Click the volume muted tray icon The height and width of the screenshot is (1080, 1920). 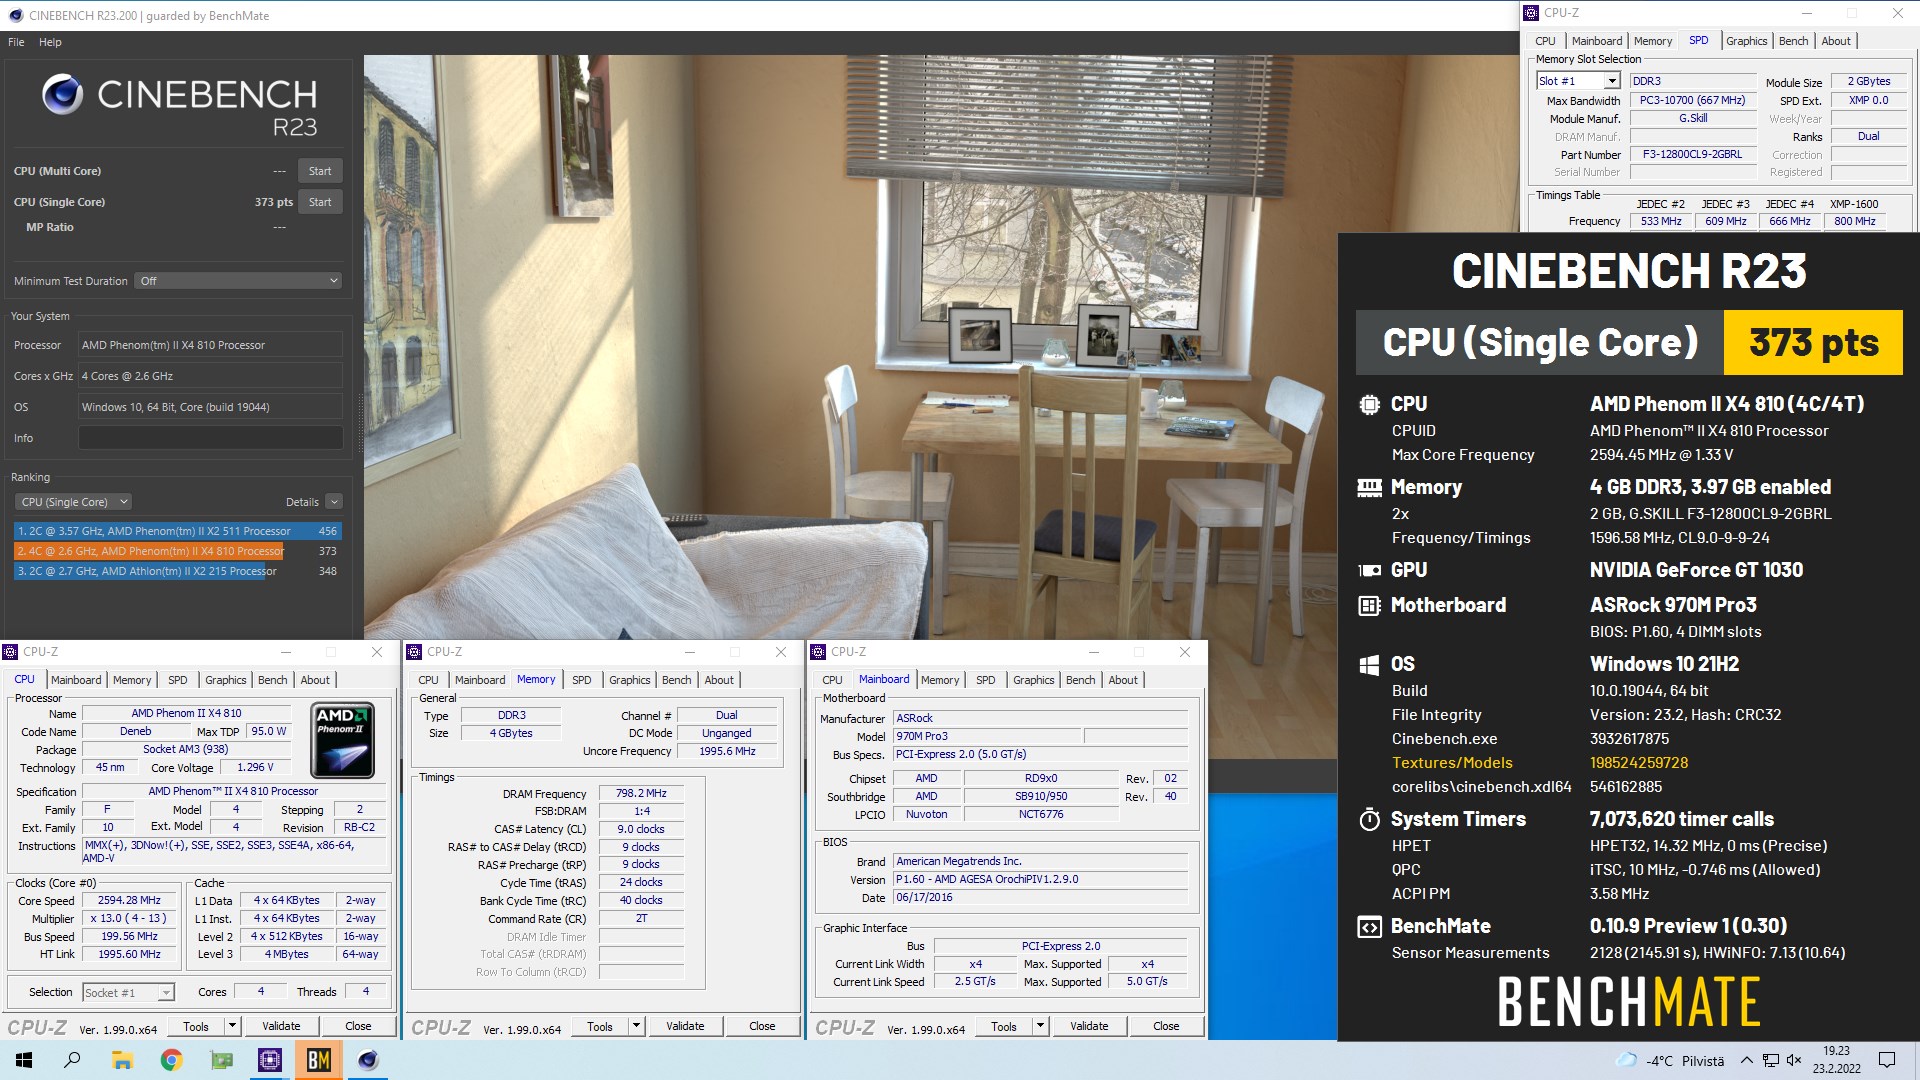coord(1794,1060)
